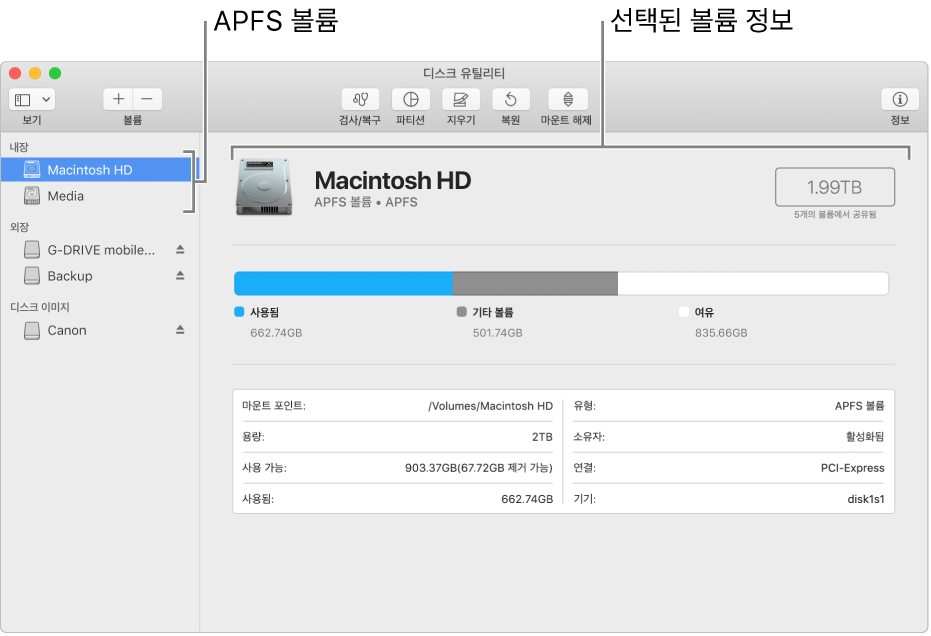This screenshot has width=931, height=636.
Task: Click the disk1s1 device value
Action: tap(866, 499)
